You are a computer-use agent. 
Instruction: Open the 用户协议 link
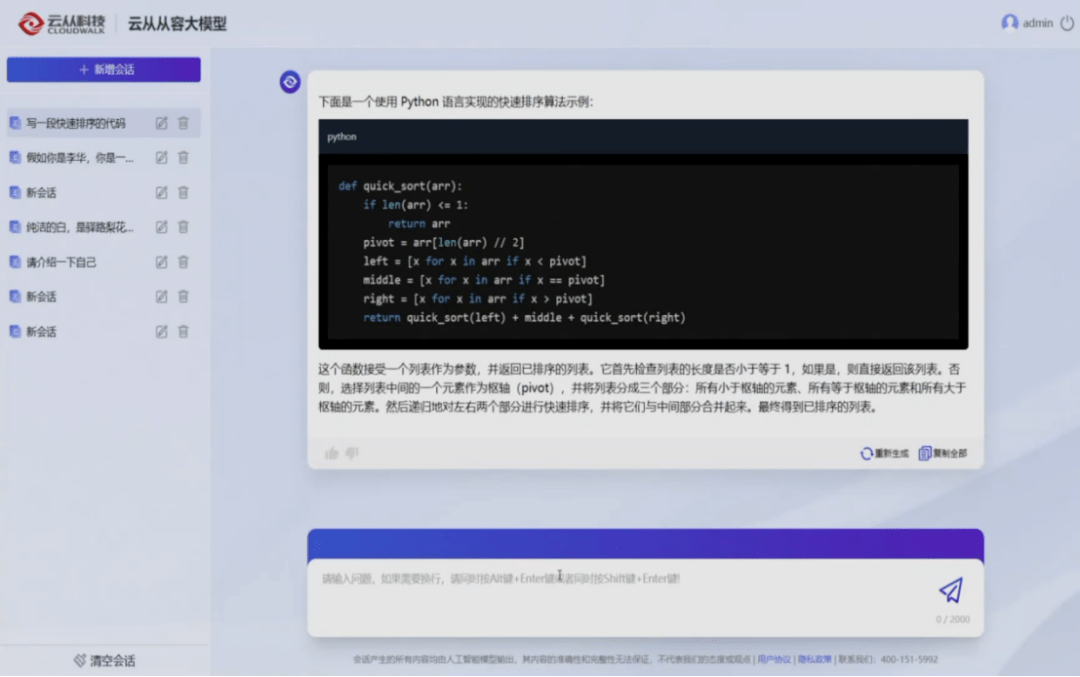(776, 659)
